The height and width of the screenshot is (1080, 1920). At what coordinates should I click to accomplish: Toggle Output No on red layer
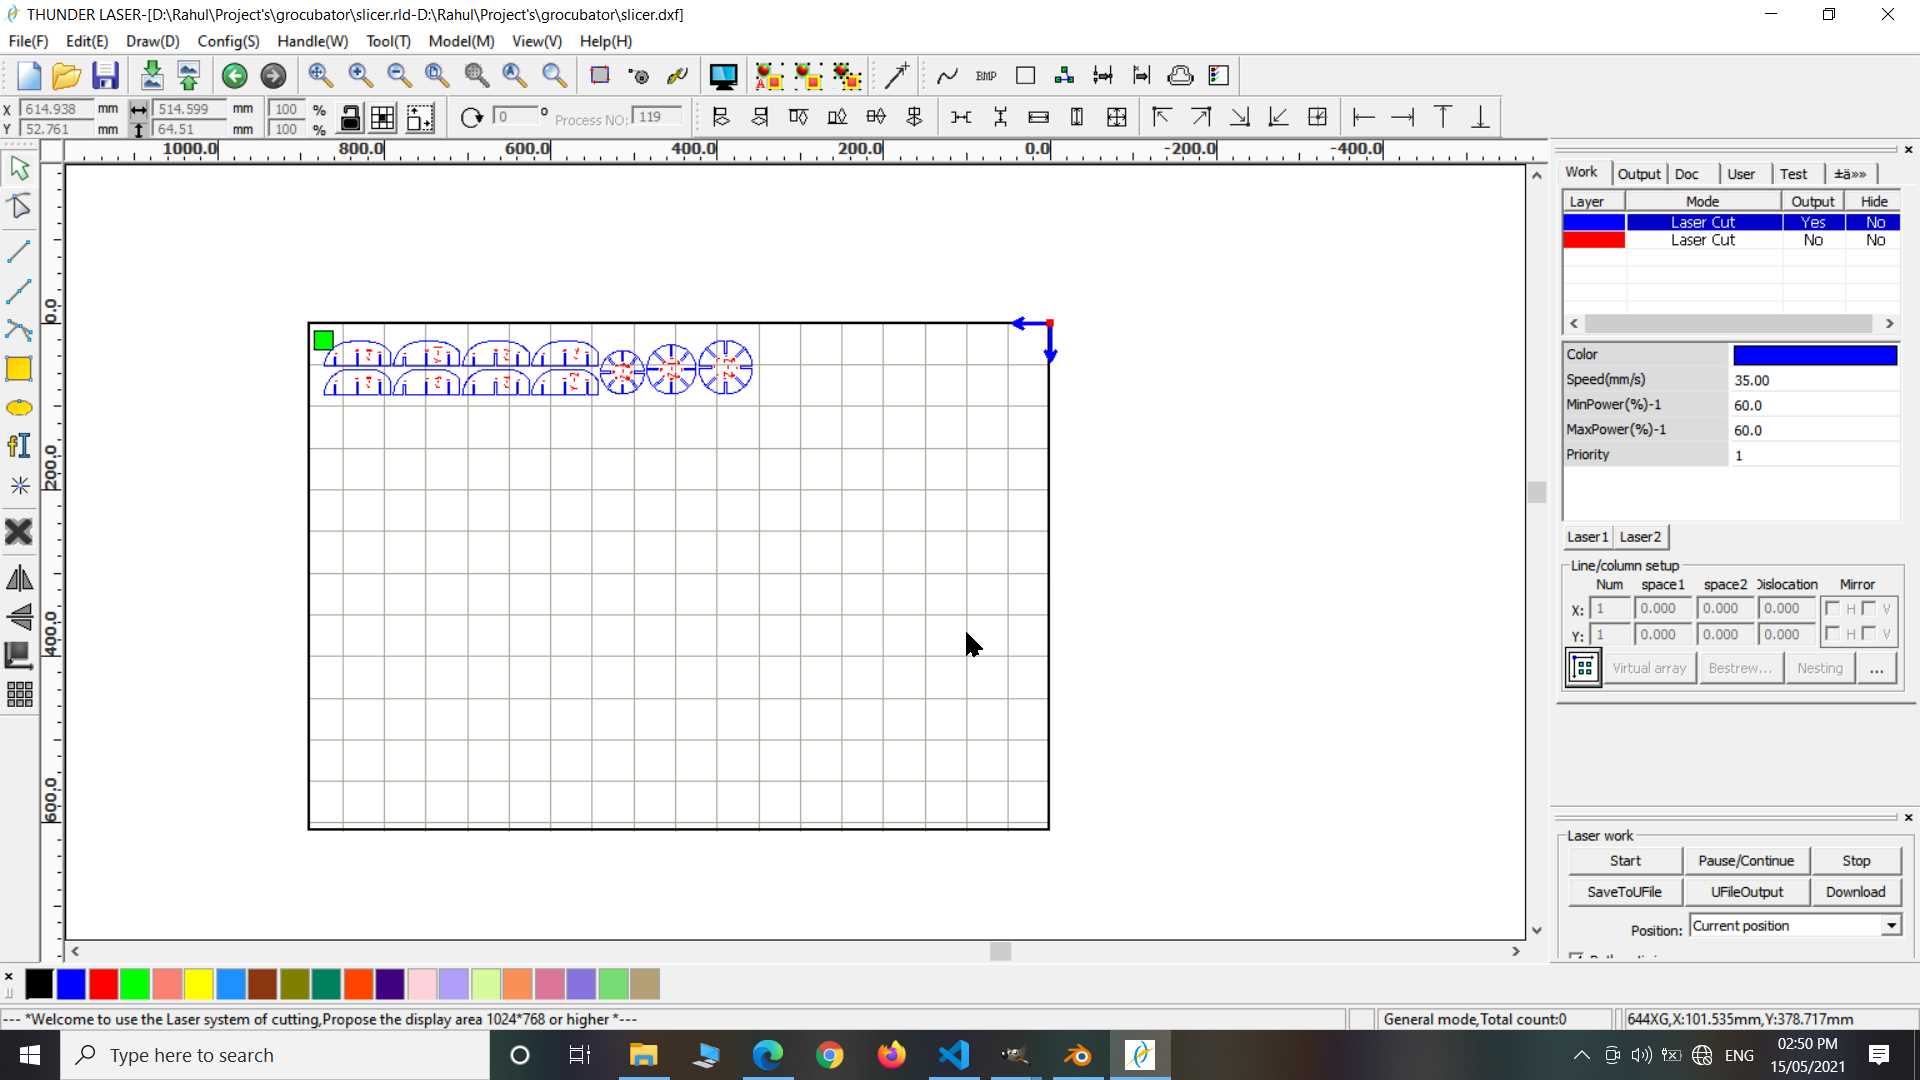click(1813, 240)
